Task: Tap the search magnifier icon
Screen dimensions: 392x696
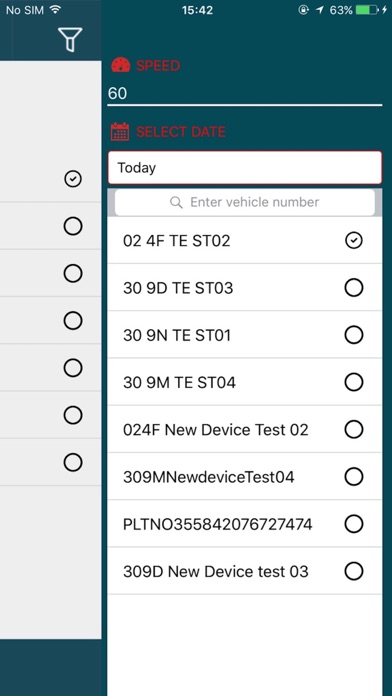Action: click(176, 202)
